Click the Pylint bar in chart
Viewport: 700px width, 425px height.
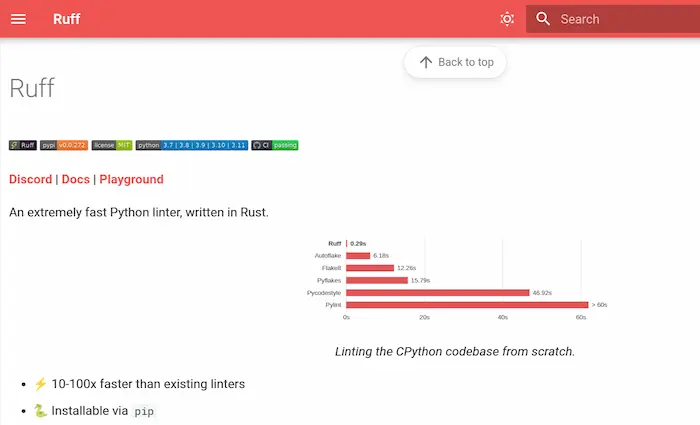[467, 305]
